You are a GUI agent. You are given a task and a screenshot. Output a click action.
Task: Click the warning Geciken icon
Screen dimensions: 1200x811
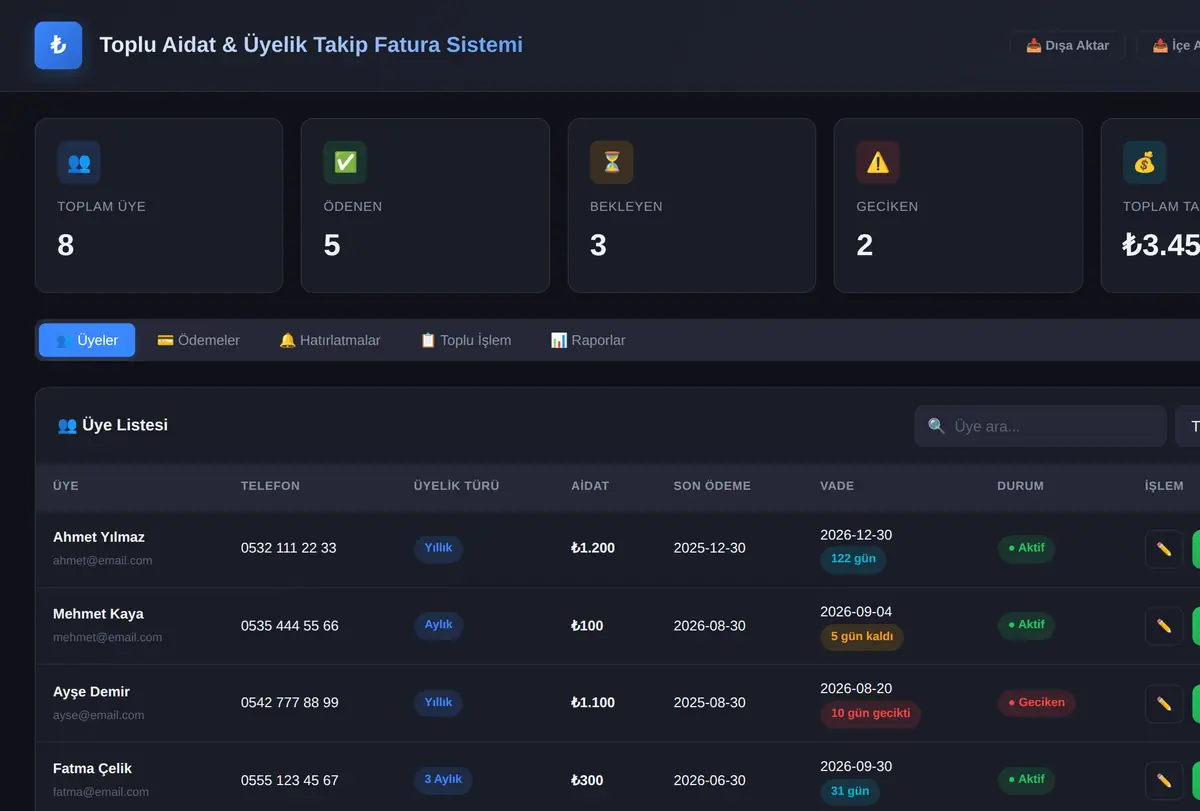[x=878, y=162]
